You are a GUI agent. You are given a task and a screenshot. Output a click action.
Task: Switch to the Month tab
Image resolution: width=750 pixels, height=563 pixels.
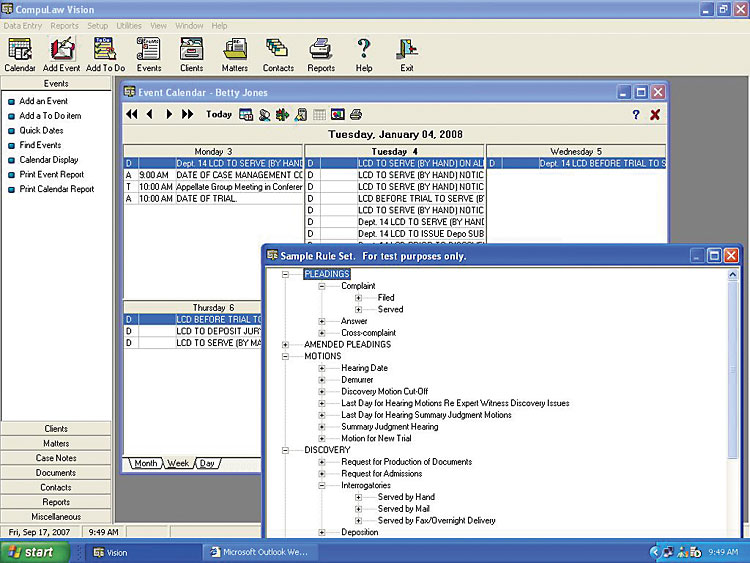tap(145, 463)
